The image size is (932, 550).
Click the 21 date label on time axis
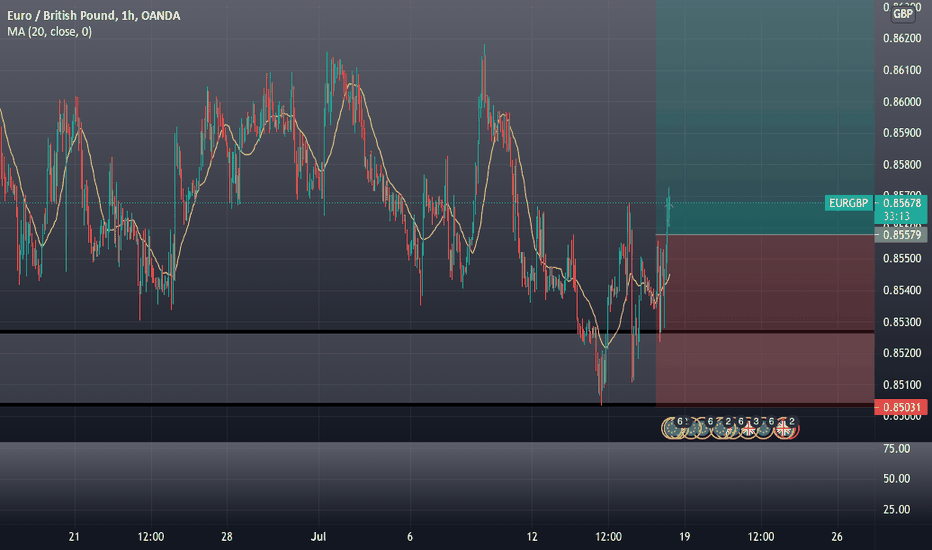[74, 536]
